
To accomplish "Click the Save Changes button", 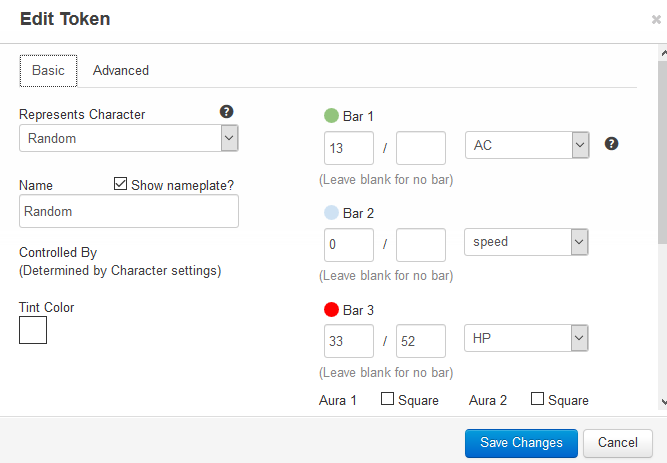I will [521, 443].
